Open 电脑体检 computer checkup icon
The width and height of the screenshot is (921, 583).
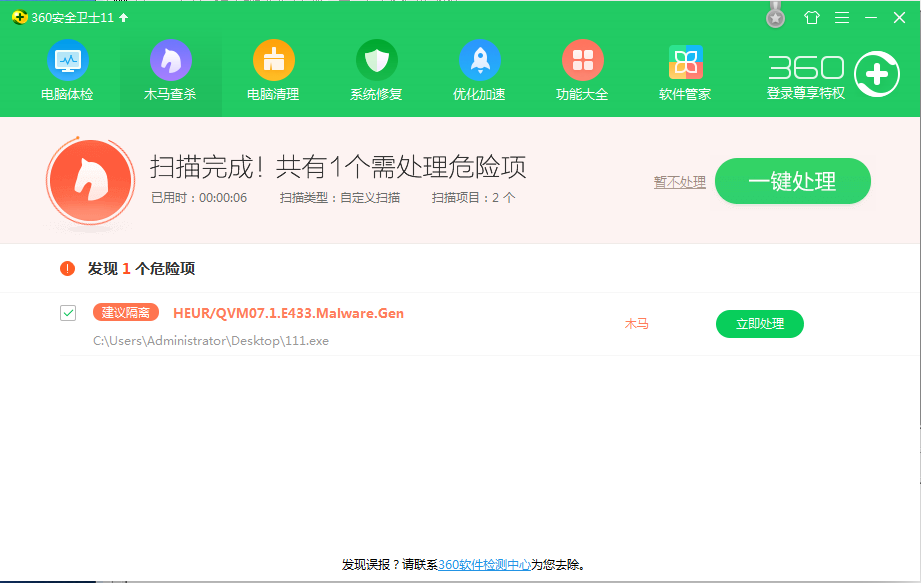[67, 61]
